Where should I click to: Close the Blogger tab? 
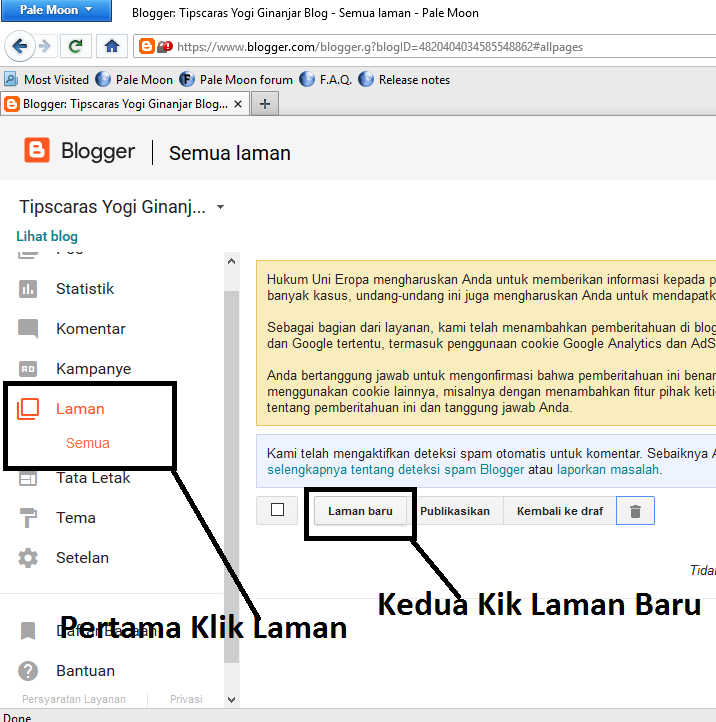pos(238,104)
